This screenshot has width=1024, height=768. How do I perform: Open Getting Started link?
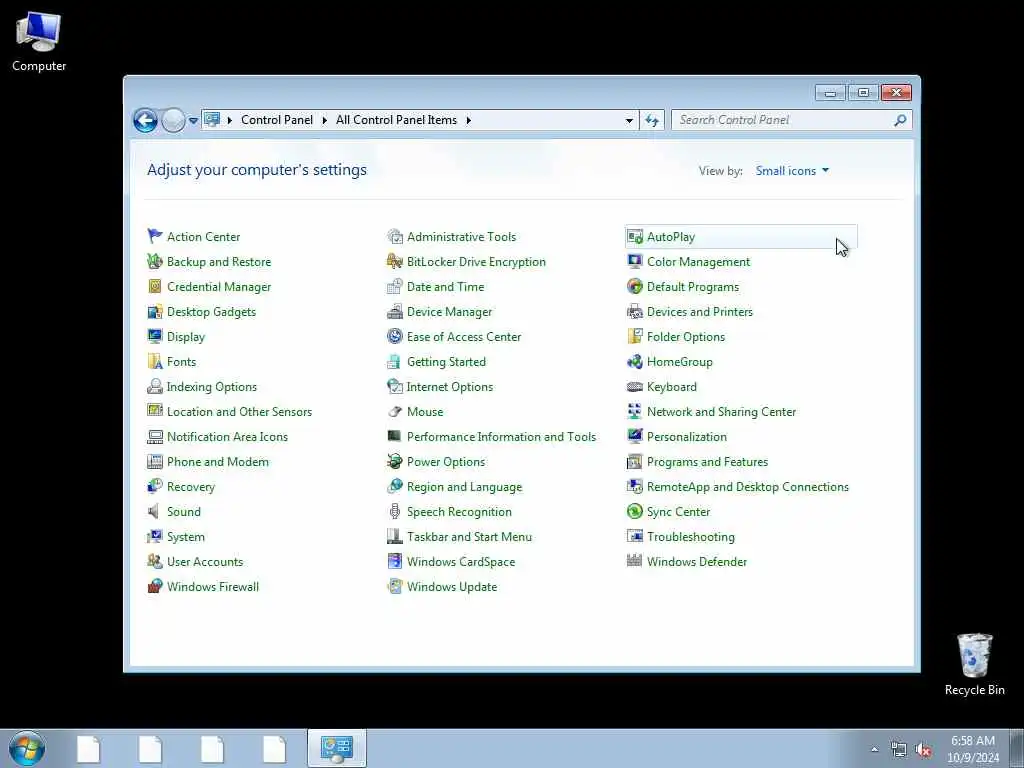click(x=446, y=362)
